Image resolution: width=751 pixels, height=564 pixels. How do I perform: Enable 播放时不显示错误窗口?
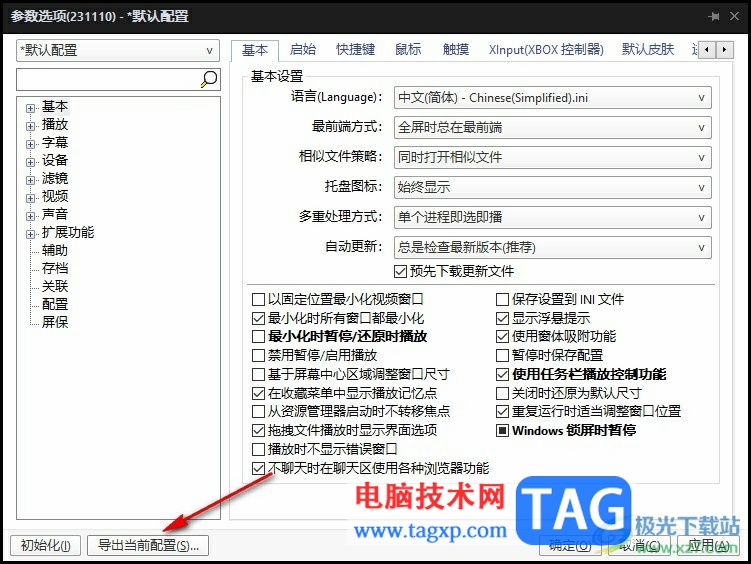[x=258, y=449]
